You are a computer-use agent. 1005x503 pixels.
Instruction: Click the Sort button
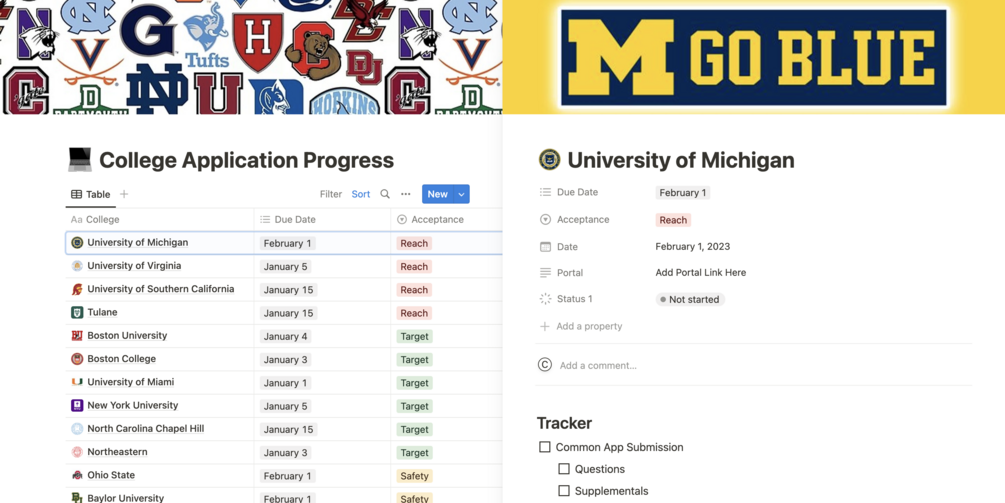[361, 194]
